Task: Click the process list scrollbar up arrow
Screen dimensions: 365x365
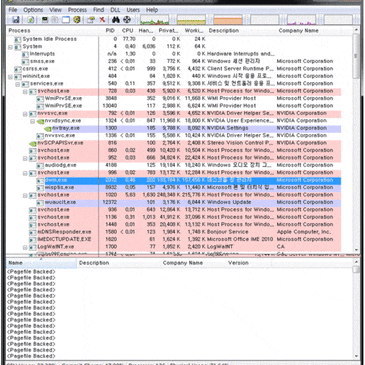Action: (x=356, y=30)
